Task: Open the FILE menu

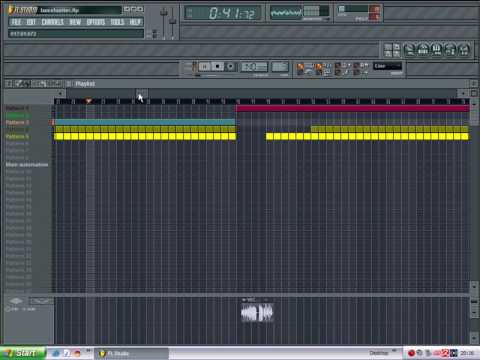Action: 16,22
